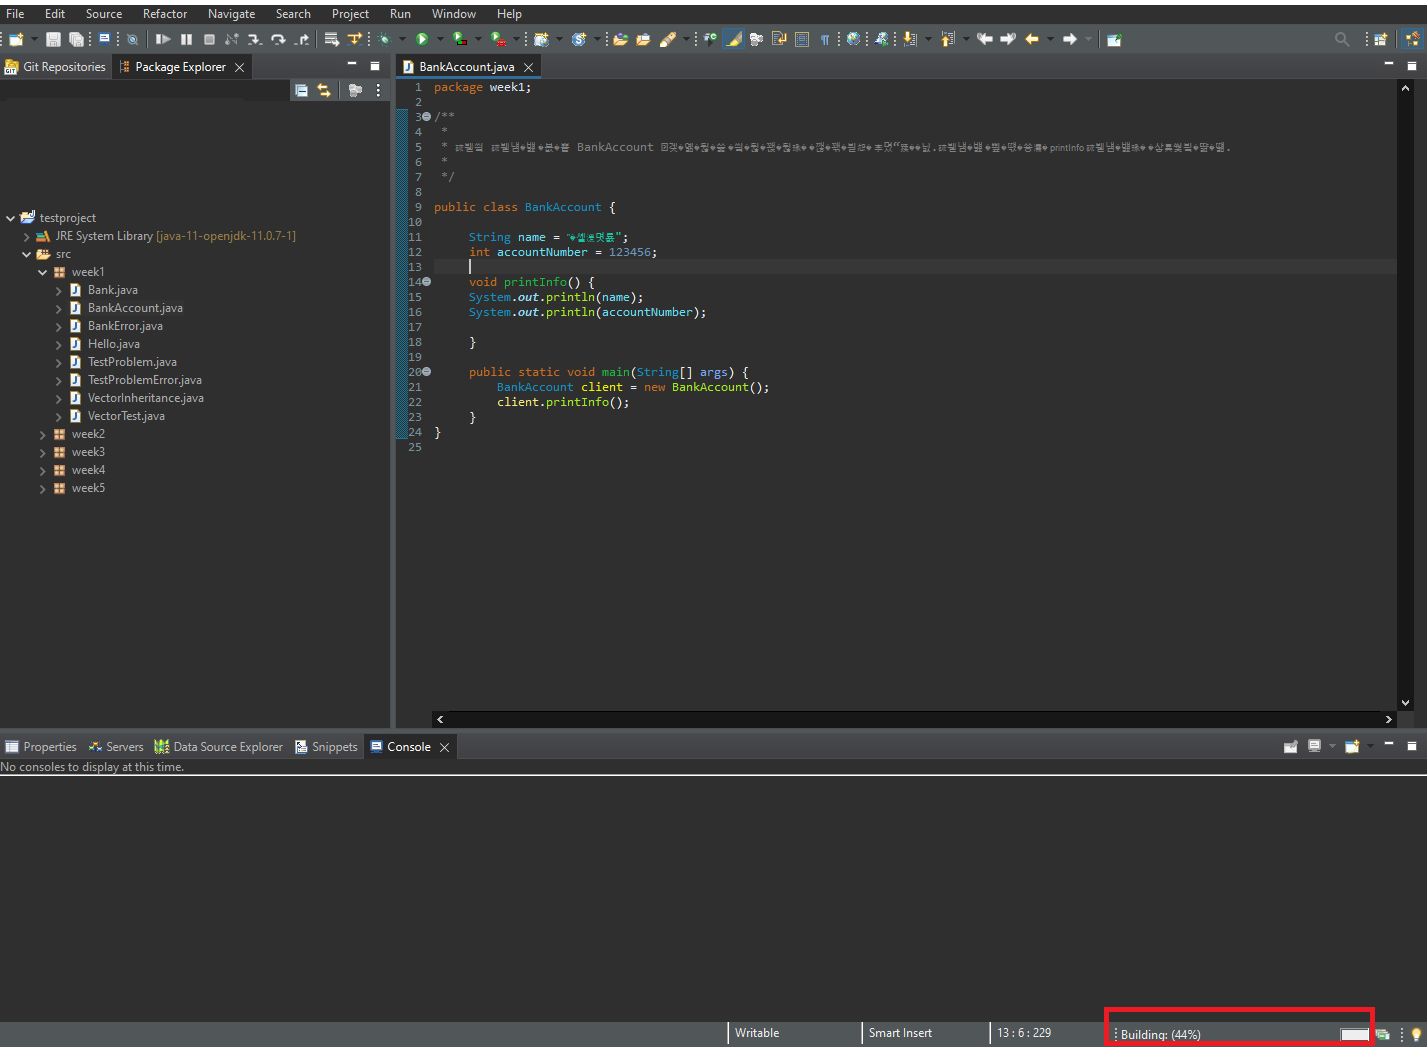Open the Refactor menu

[165, 14]
